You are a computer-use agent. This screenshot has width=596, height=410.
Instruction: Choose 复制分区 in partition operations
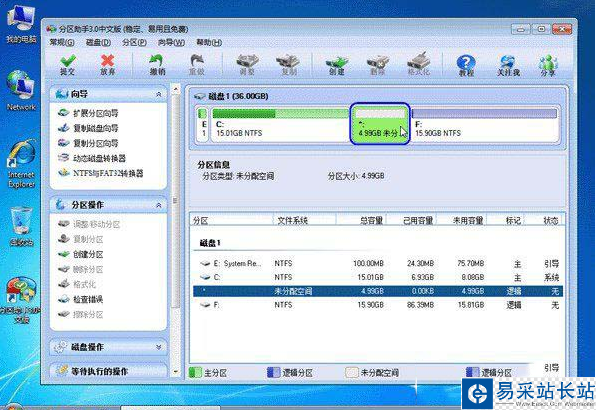coord(81,239)
